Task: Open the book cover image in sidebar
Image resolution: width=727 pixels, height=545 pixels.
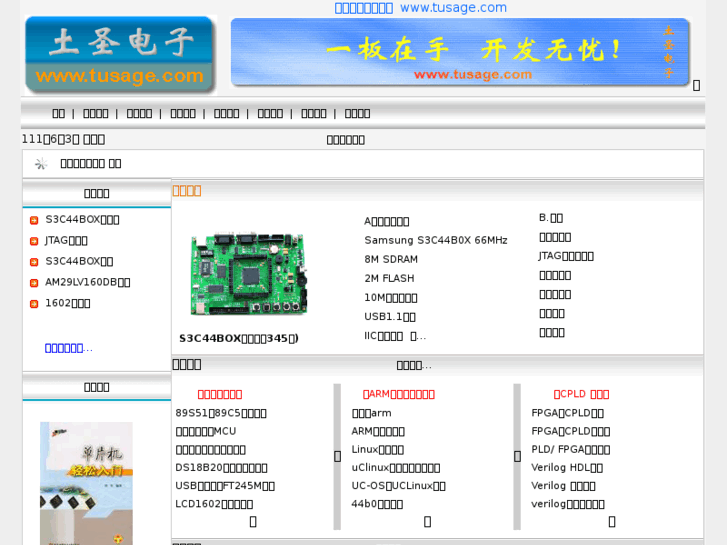Action: (86, 483)
